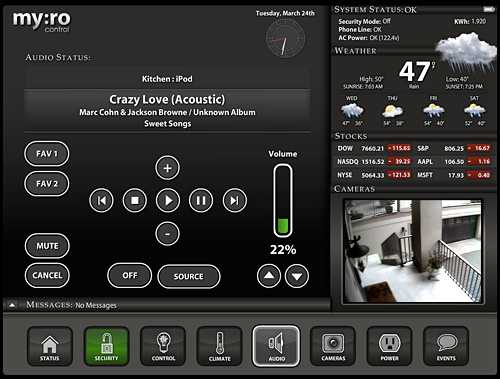This screenshot has width=500, height=379.
Task: Skip to the next track
Action: 235,200
